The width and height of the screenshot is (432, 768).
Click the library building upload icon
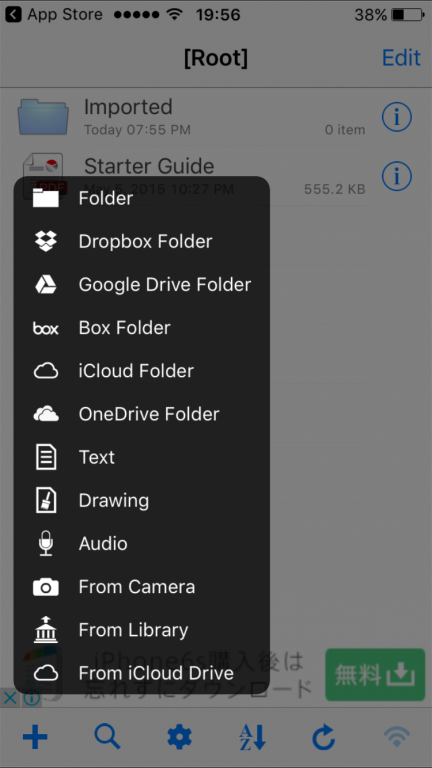pos(46,630)
